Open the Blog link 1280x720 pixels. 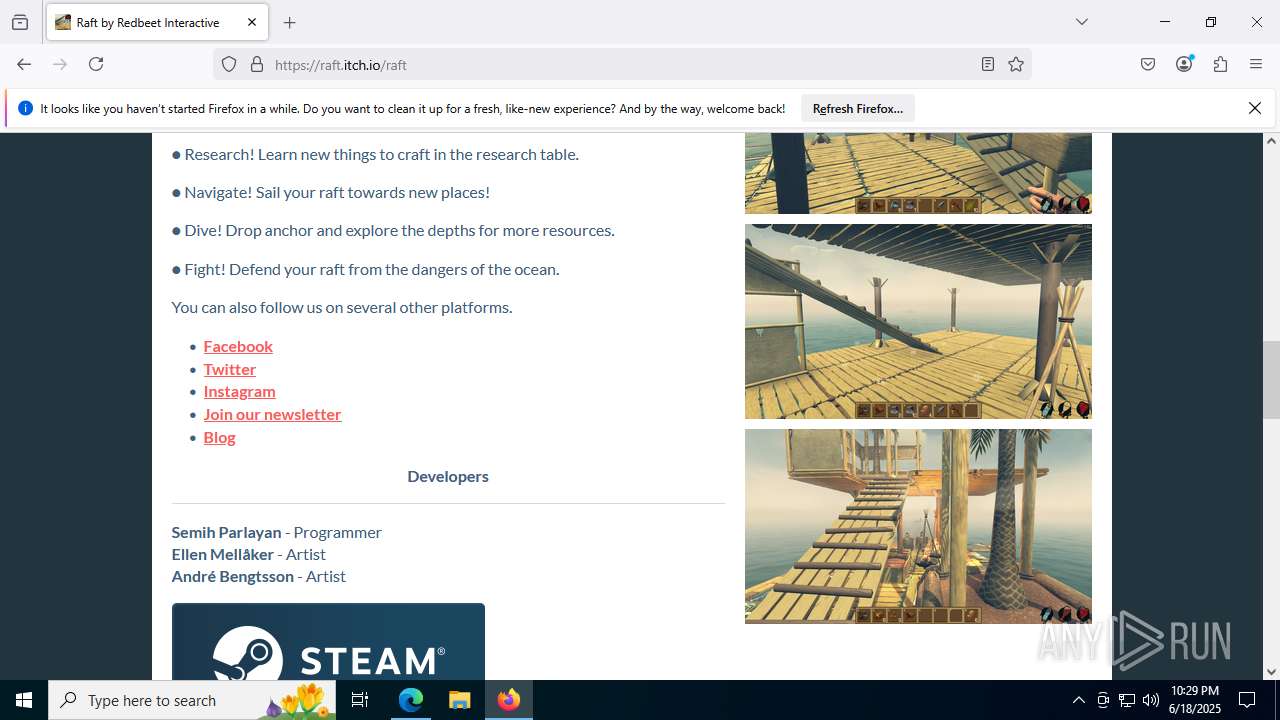pyautogui.click(x=220, y=437)
